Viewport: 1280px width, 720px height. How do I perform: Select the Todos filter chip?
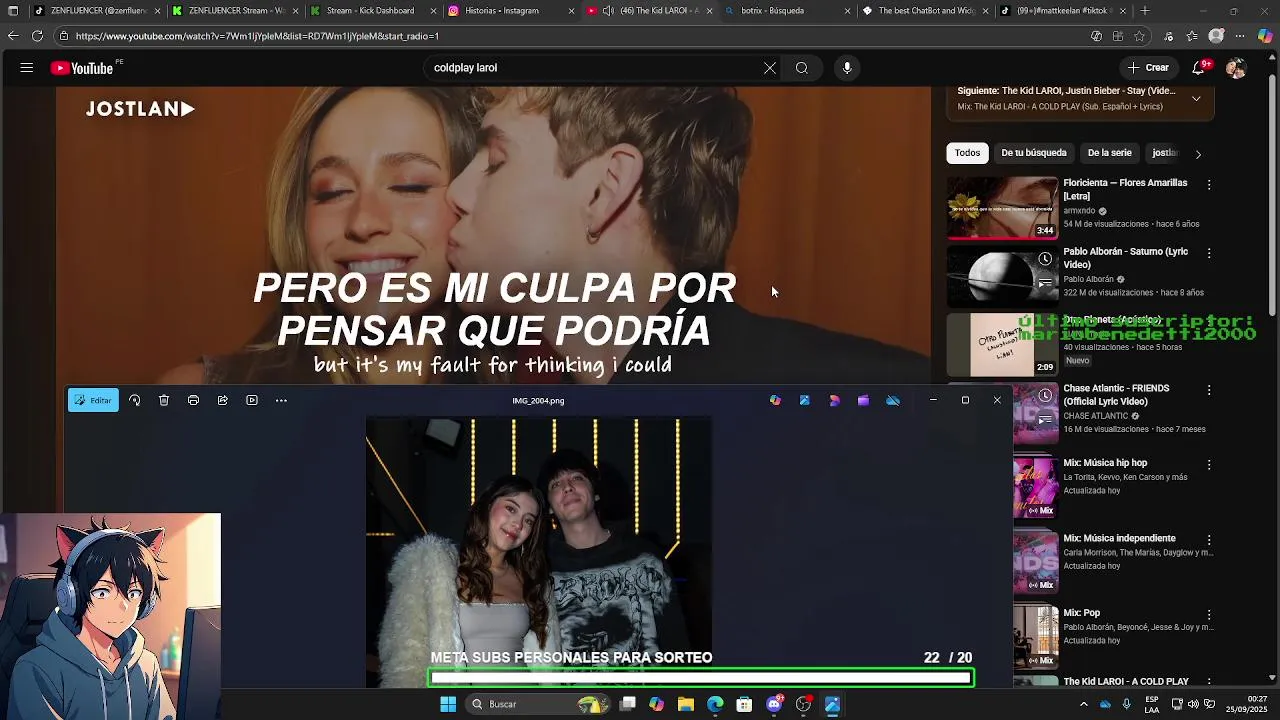(x=967, y=153)
